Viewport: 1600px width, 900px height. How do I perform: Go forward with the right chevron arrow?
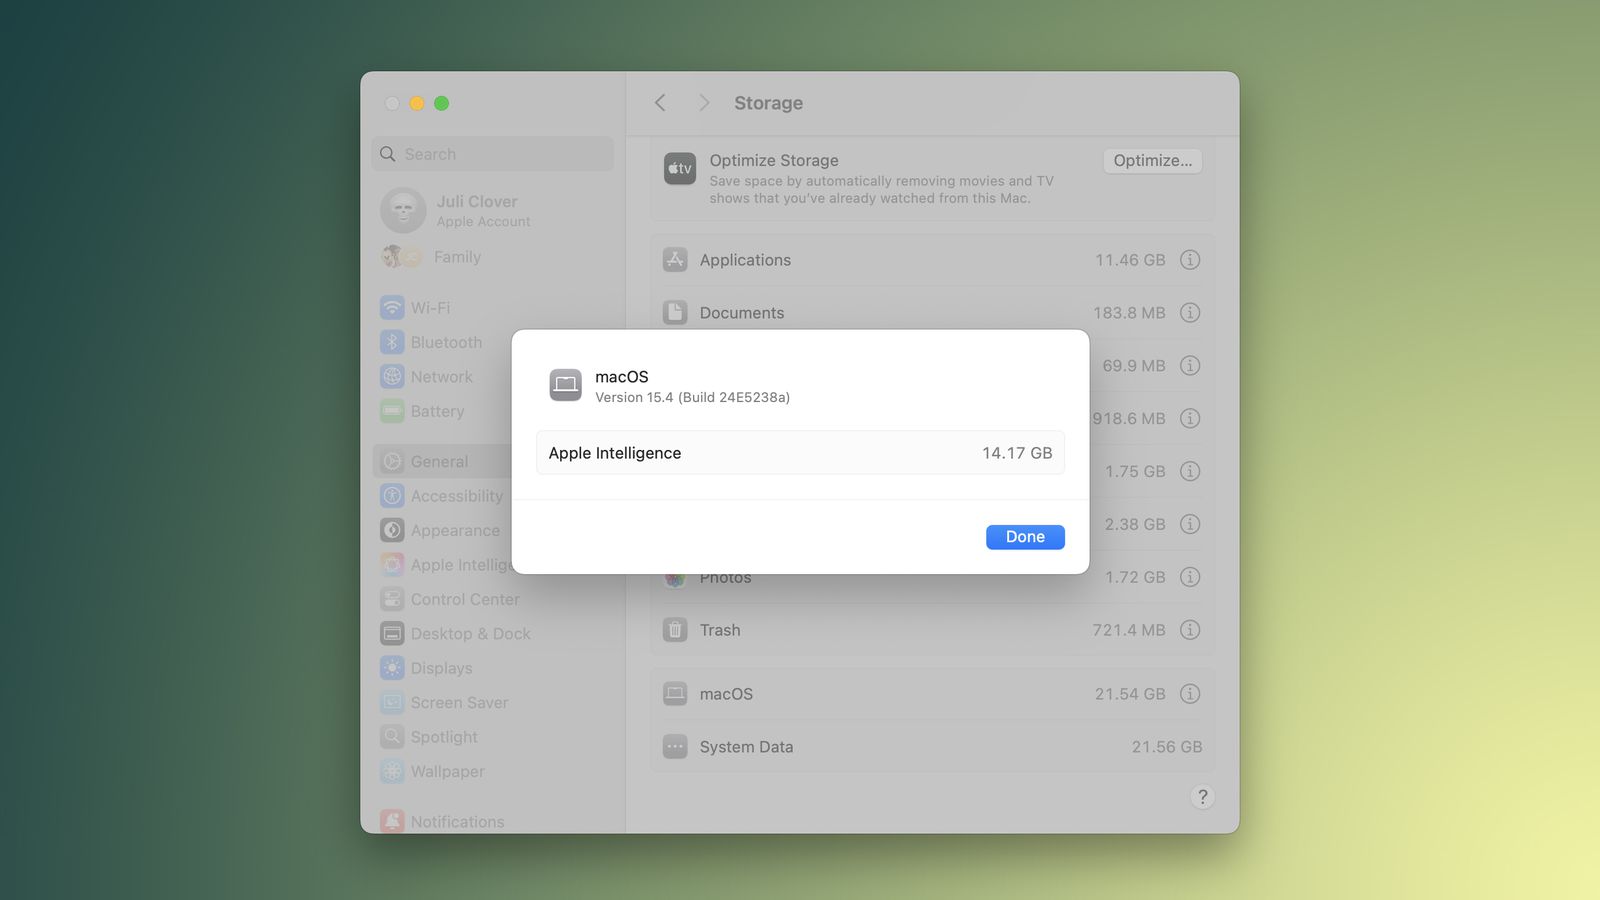tap(704, 103)
